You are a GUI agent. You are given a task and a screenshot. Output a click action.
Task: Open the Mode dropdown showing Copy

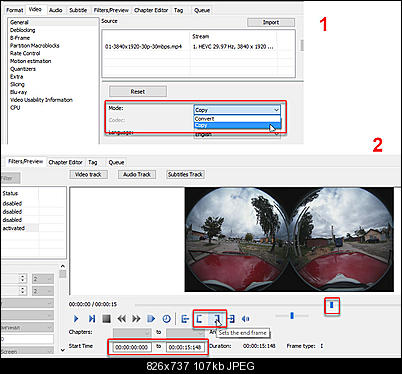point(237,109)
